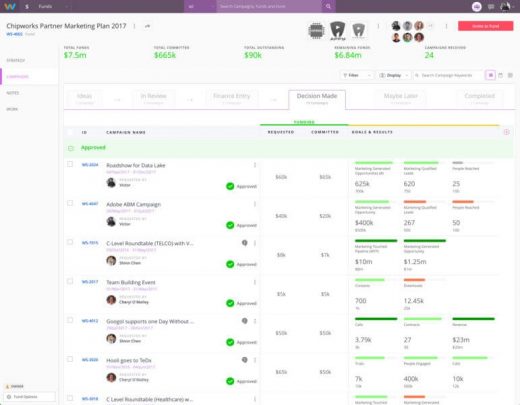Click the share arrow beside the plan title

(x=147, y=26)
